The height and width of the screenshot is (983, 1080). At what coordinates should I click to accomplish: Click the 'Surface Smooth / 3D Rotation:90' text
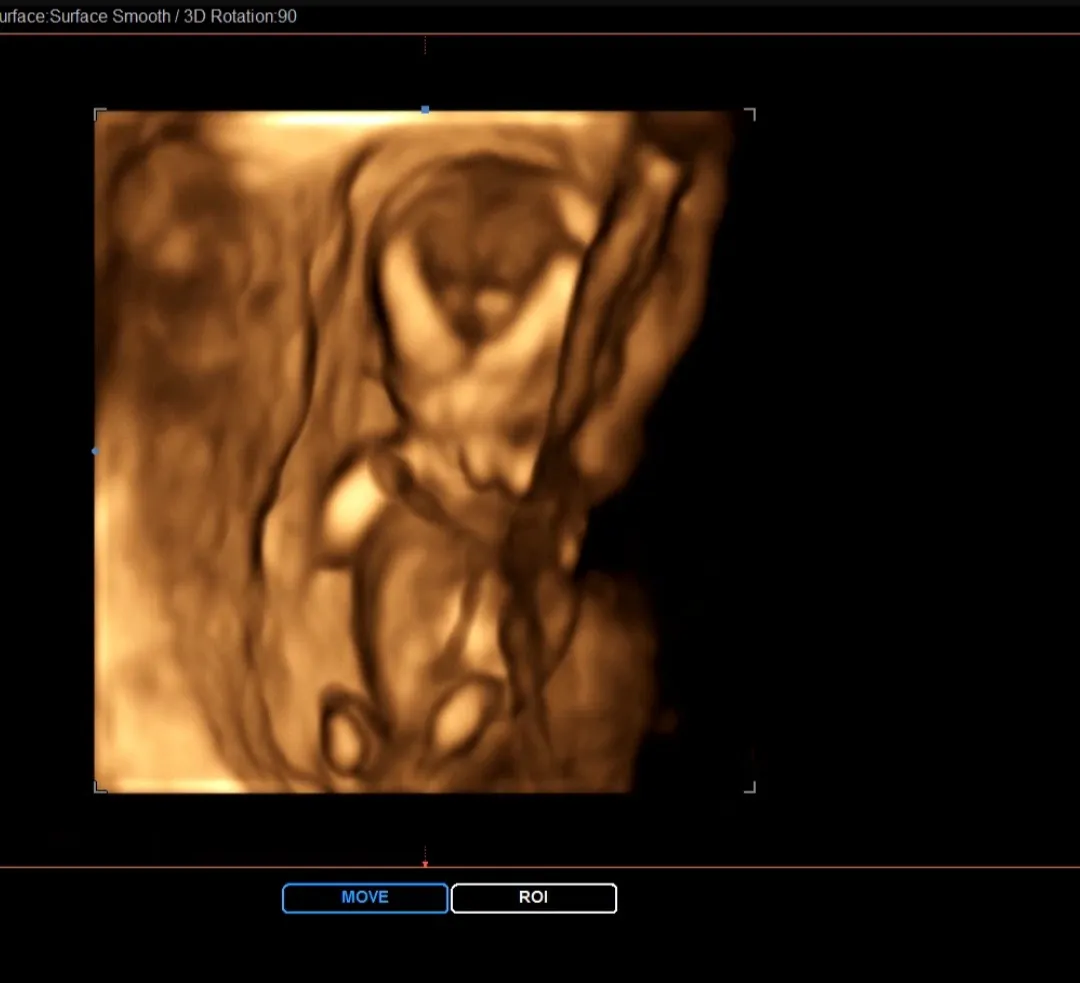(x=173, y=17)
